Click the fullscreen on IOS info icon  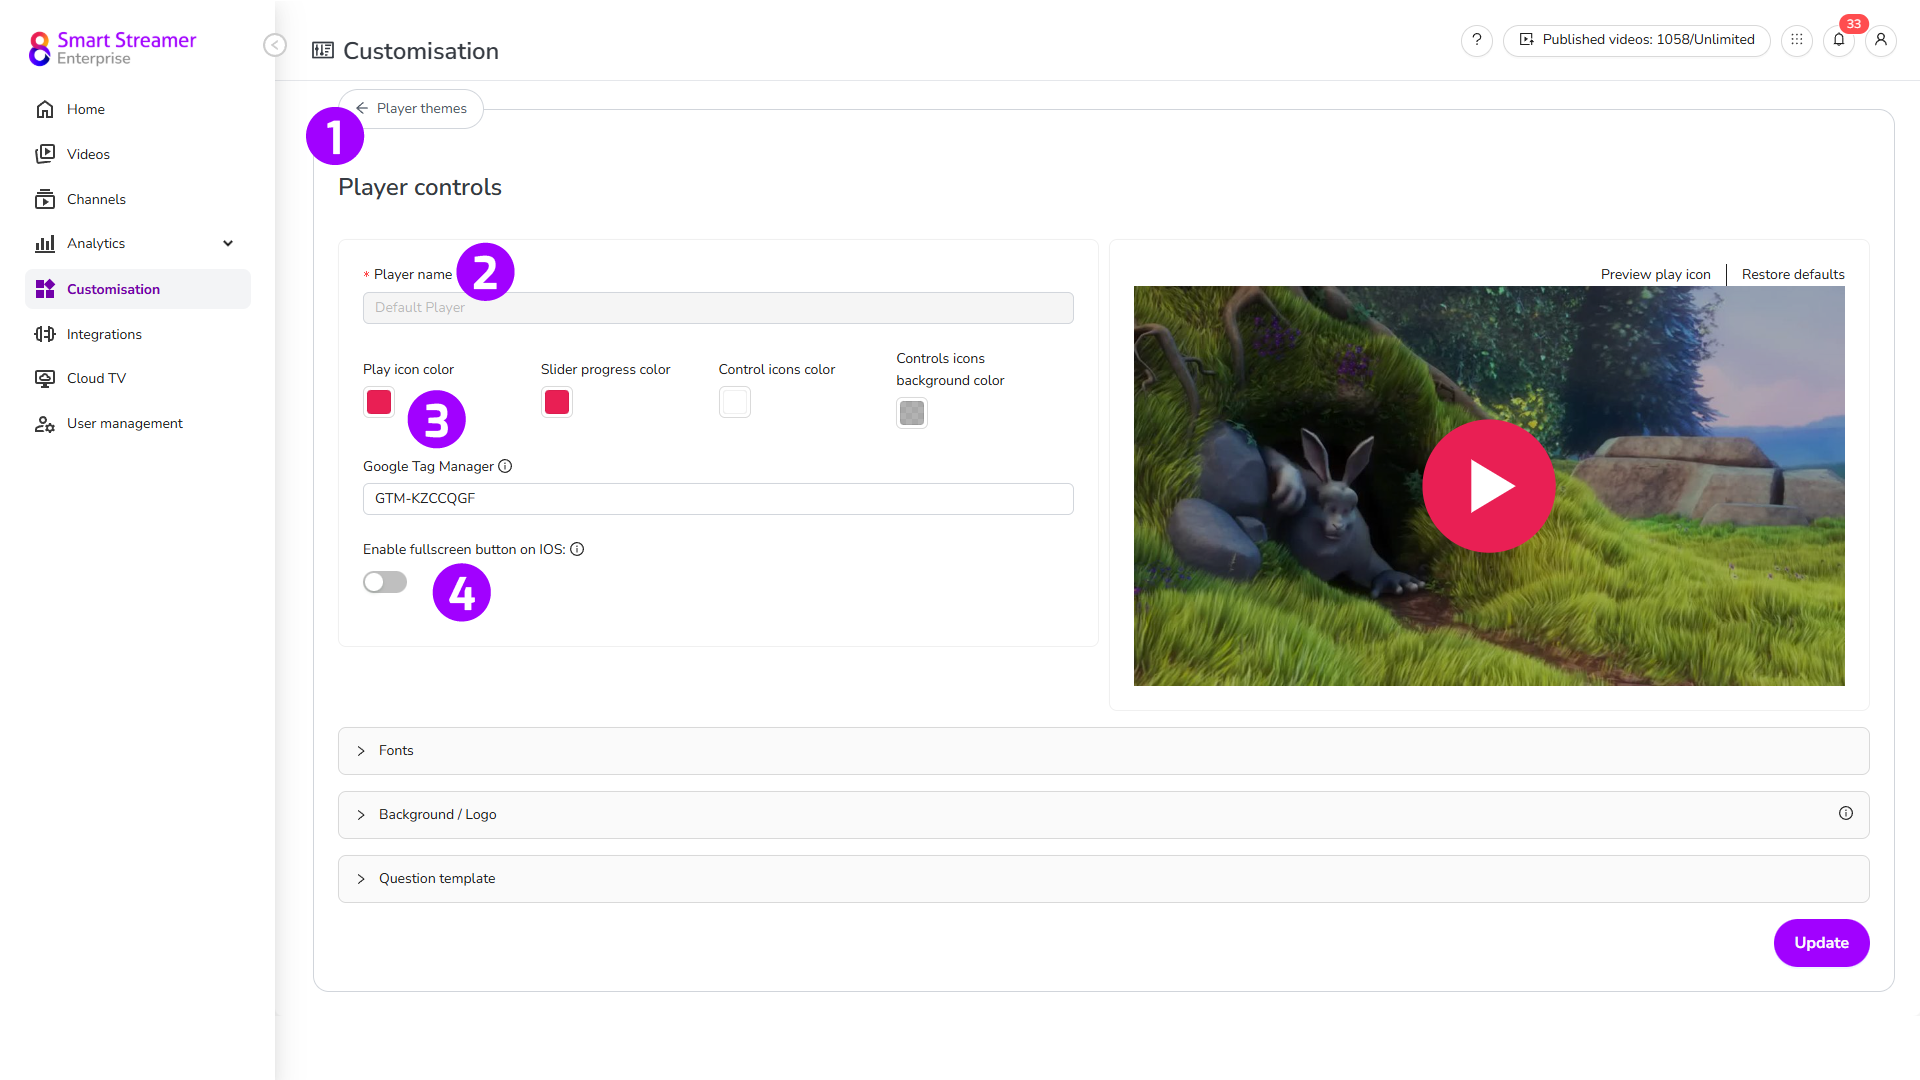click(x=577, y=549)
